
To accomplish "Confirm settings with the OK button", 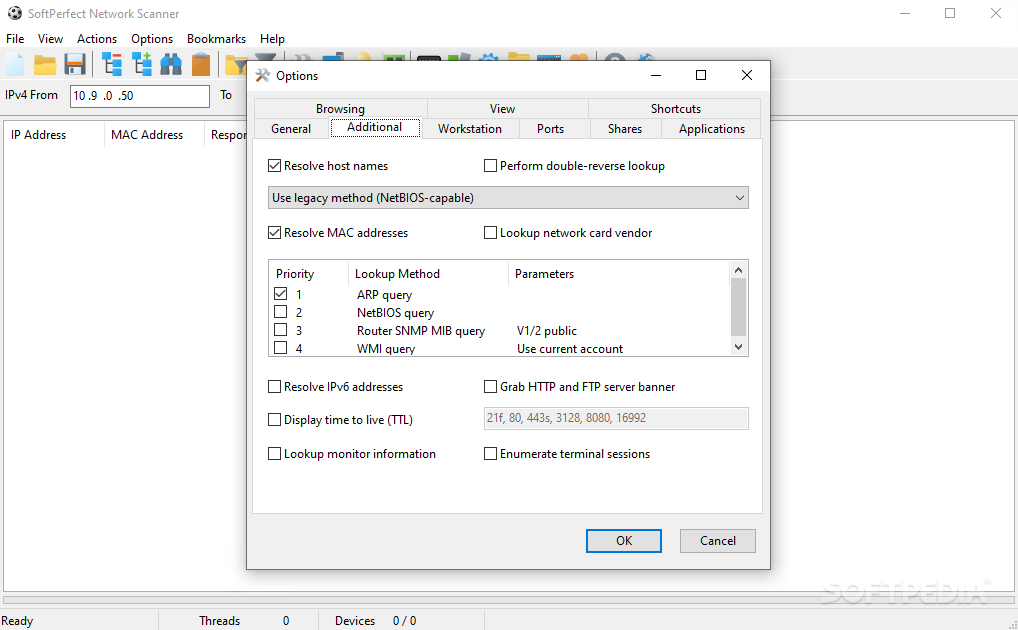I will click(x=624, y=541).
